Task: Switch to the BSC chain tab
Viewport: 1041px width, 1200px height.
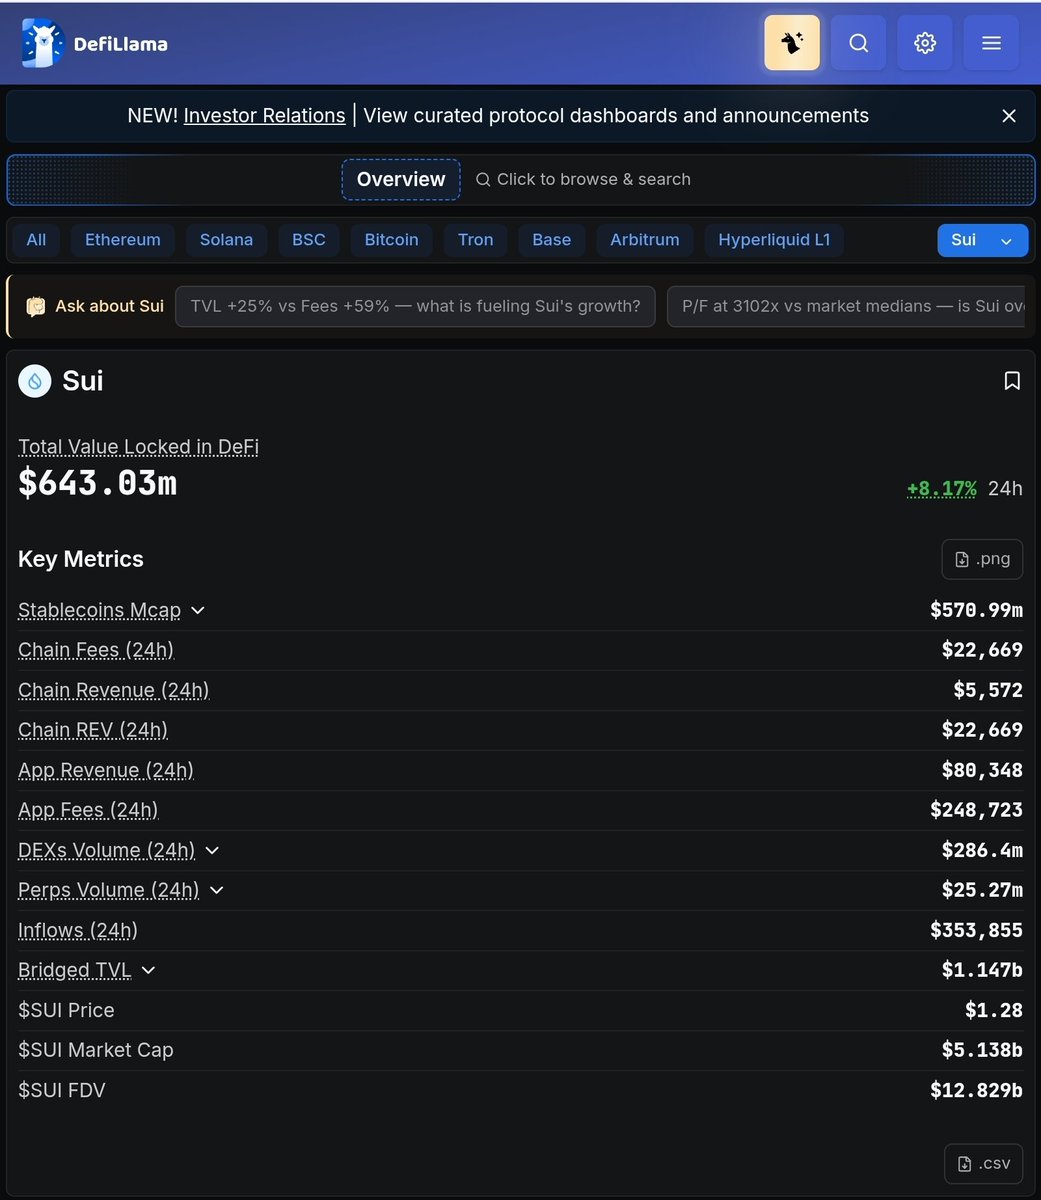Action: 309,240
